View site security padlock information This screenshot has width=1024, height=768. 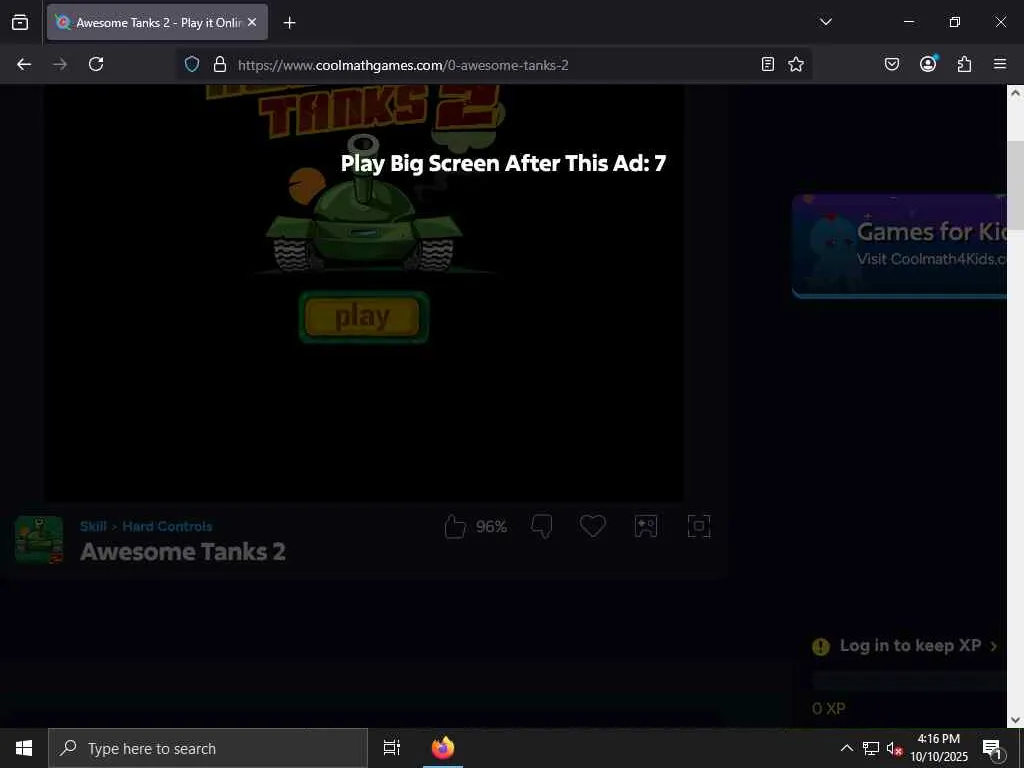point(220,64)
